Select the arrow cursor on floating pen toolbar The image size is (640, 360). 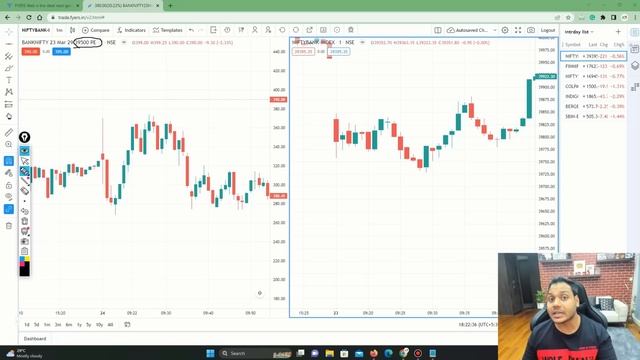pyautogui.click(x=24, y=161)
